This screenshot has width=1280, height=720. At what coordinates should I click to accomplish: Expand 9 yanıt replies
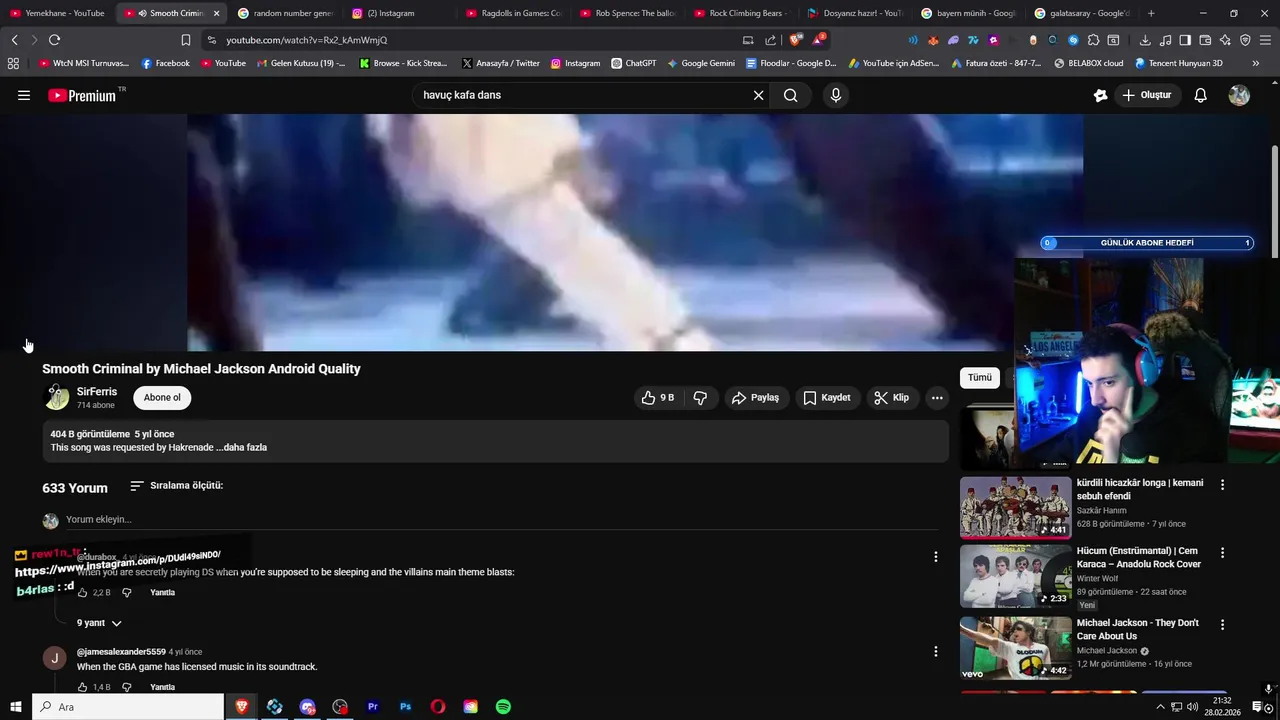(99, 623)
